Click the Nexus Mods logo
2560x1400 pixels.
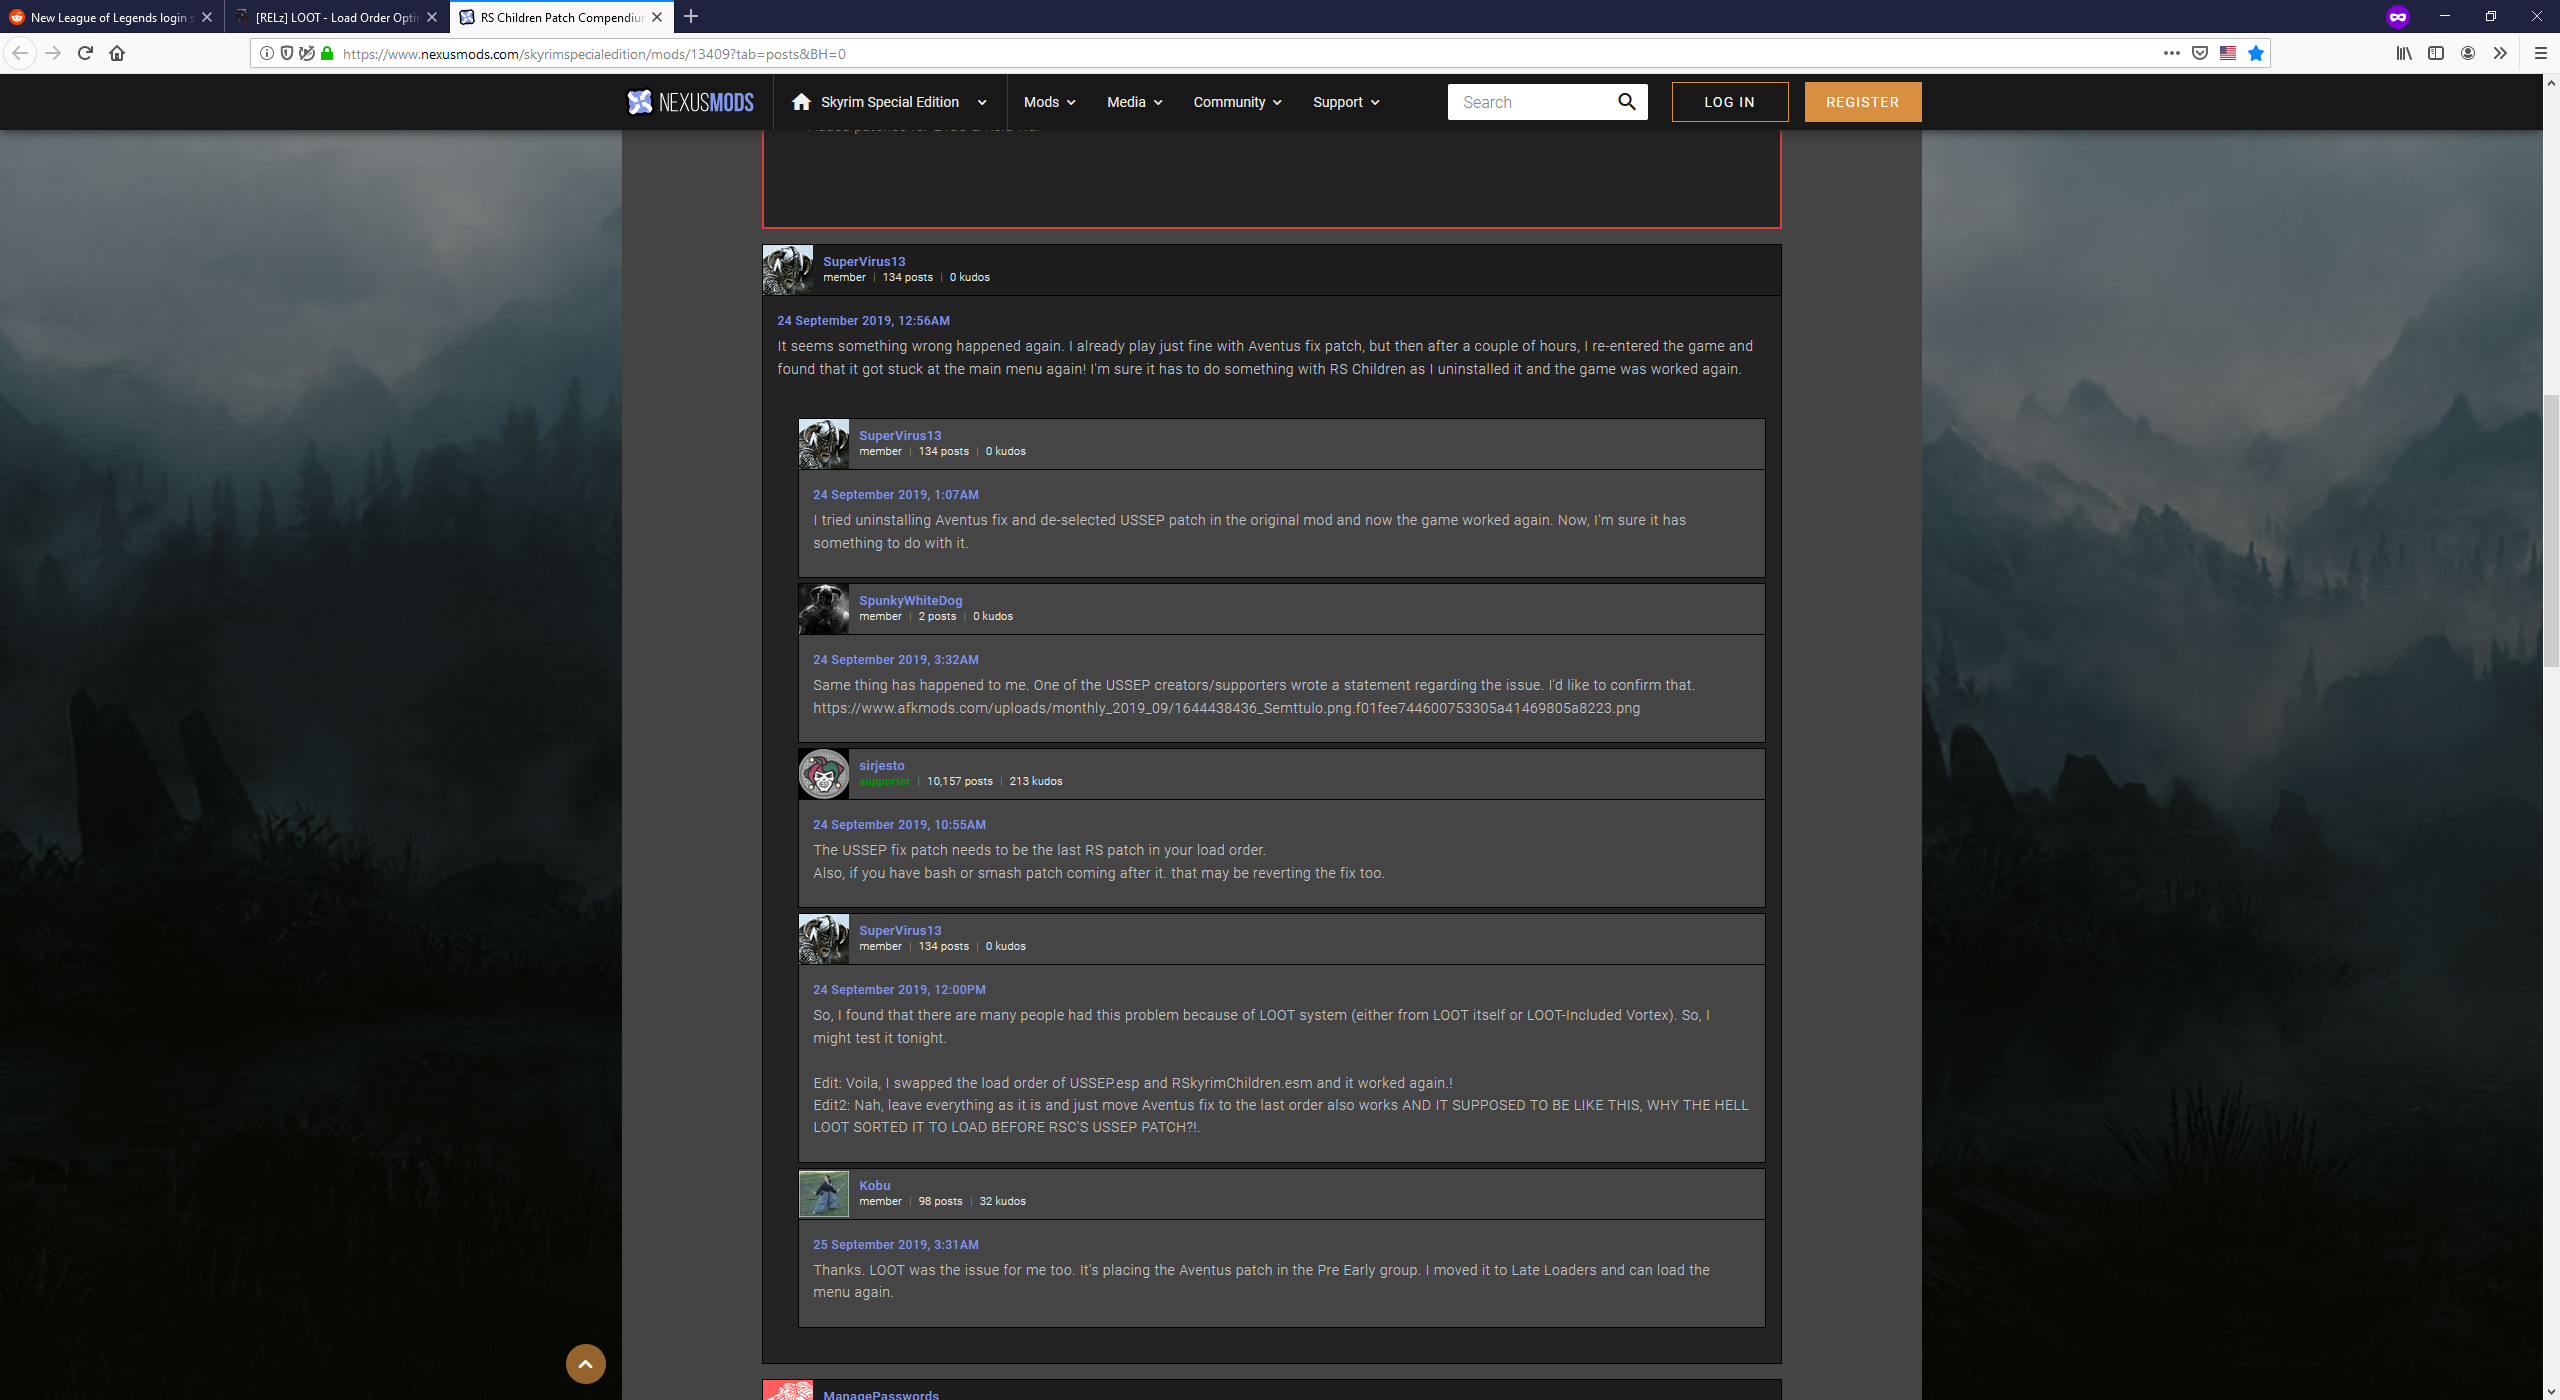point(690,102)
